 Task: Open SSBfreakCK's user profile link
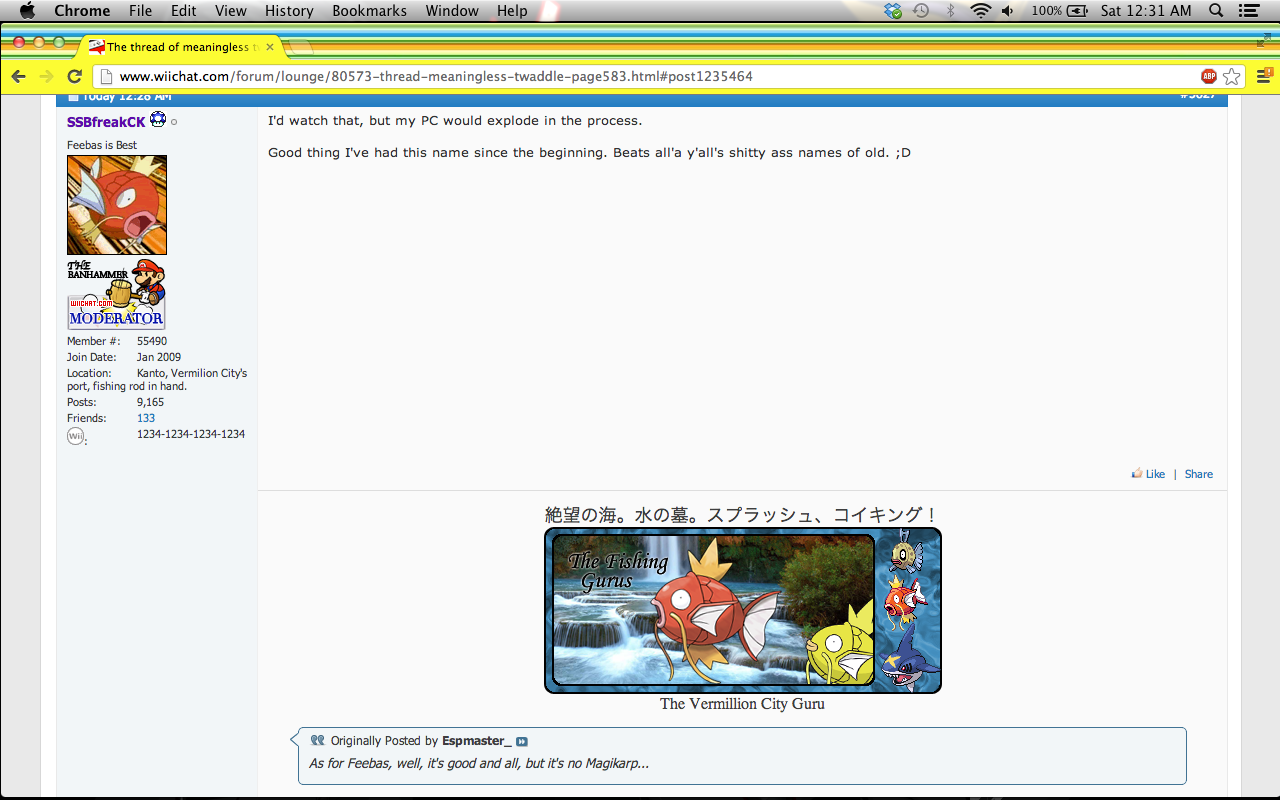[x=106, y=122]
